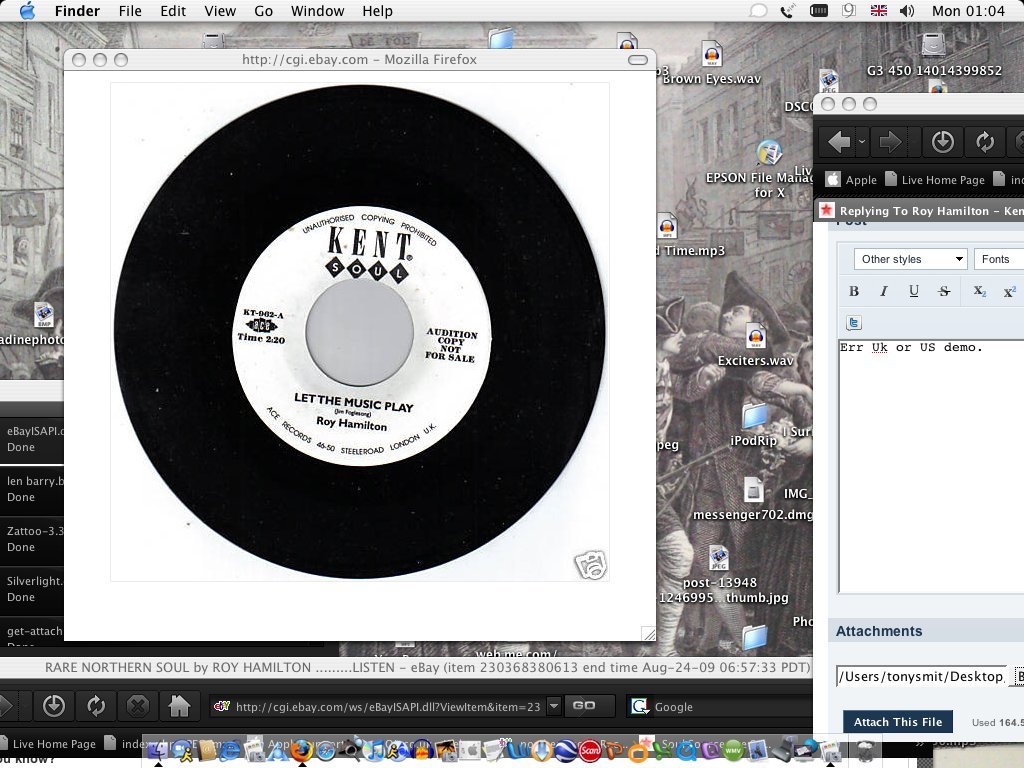Click the post text area containing 'Err Uk or US demo.'

click(x=931, y=466)
